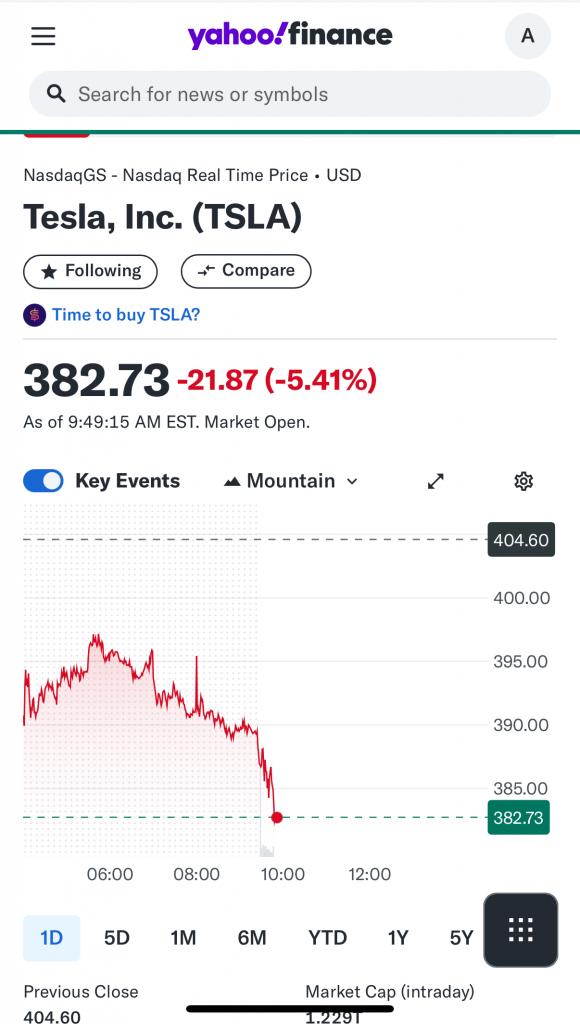Tap the search magnifier icon

[x=57, y=94]
